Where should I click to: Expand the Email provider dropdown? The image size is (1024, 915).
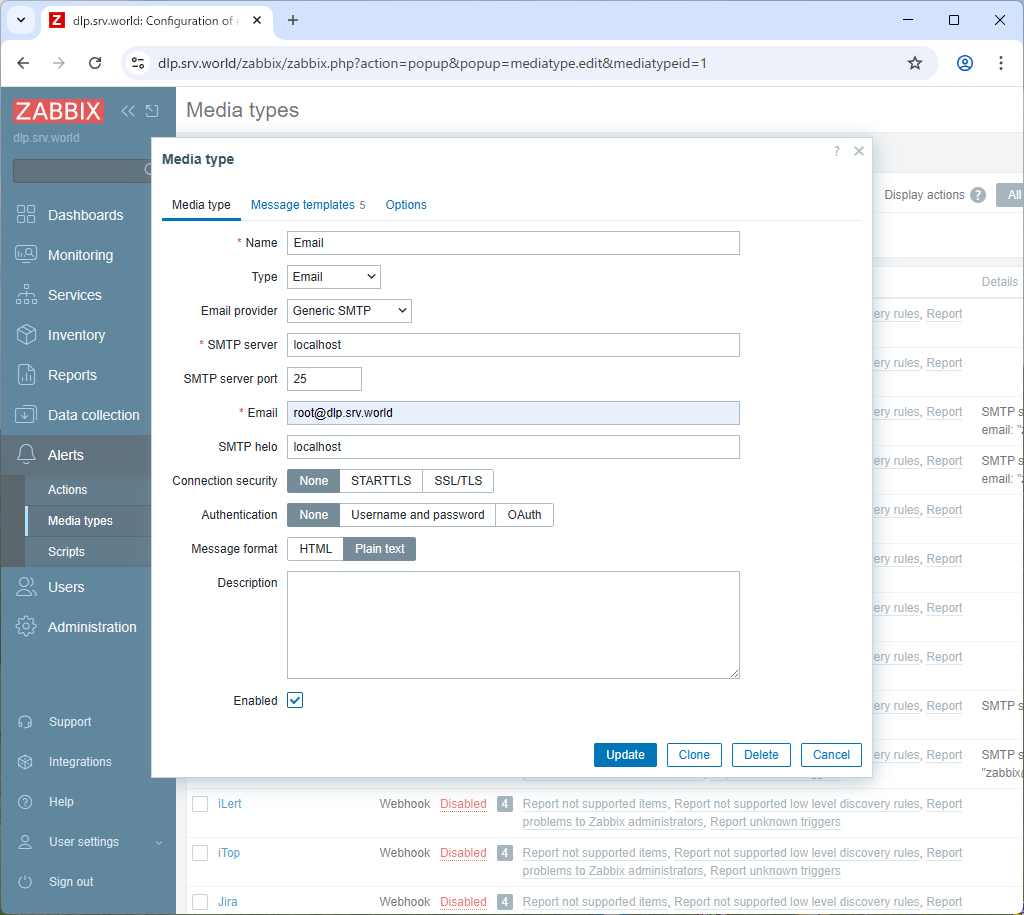click(x=349, y=311)
